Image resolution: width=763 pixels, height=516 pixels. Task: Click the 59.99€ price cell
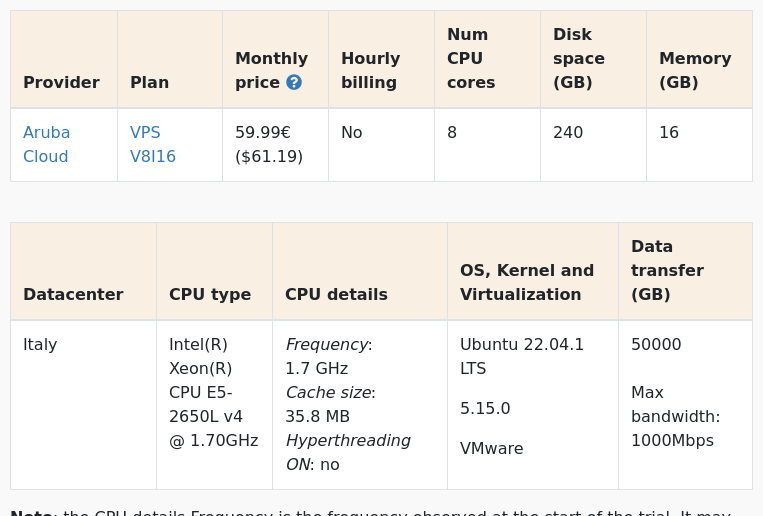[x=263, y=132]
